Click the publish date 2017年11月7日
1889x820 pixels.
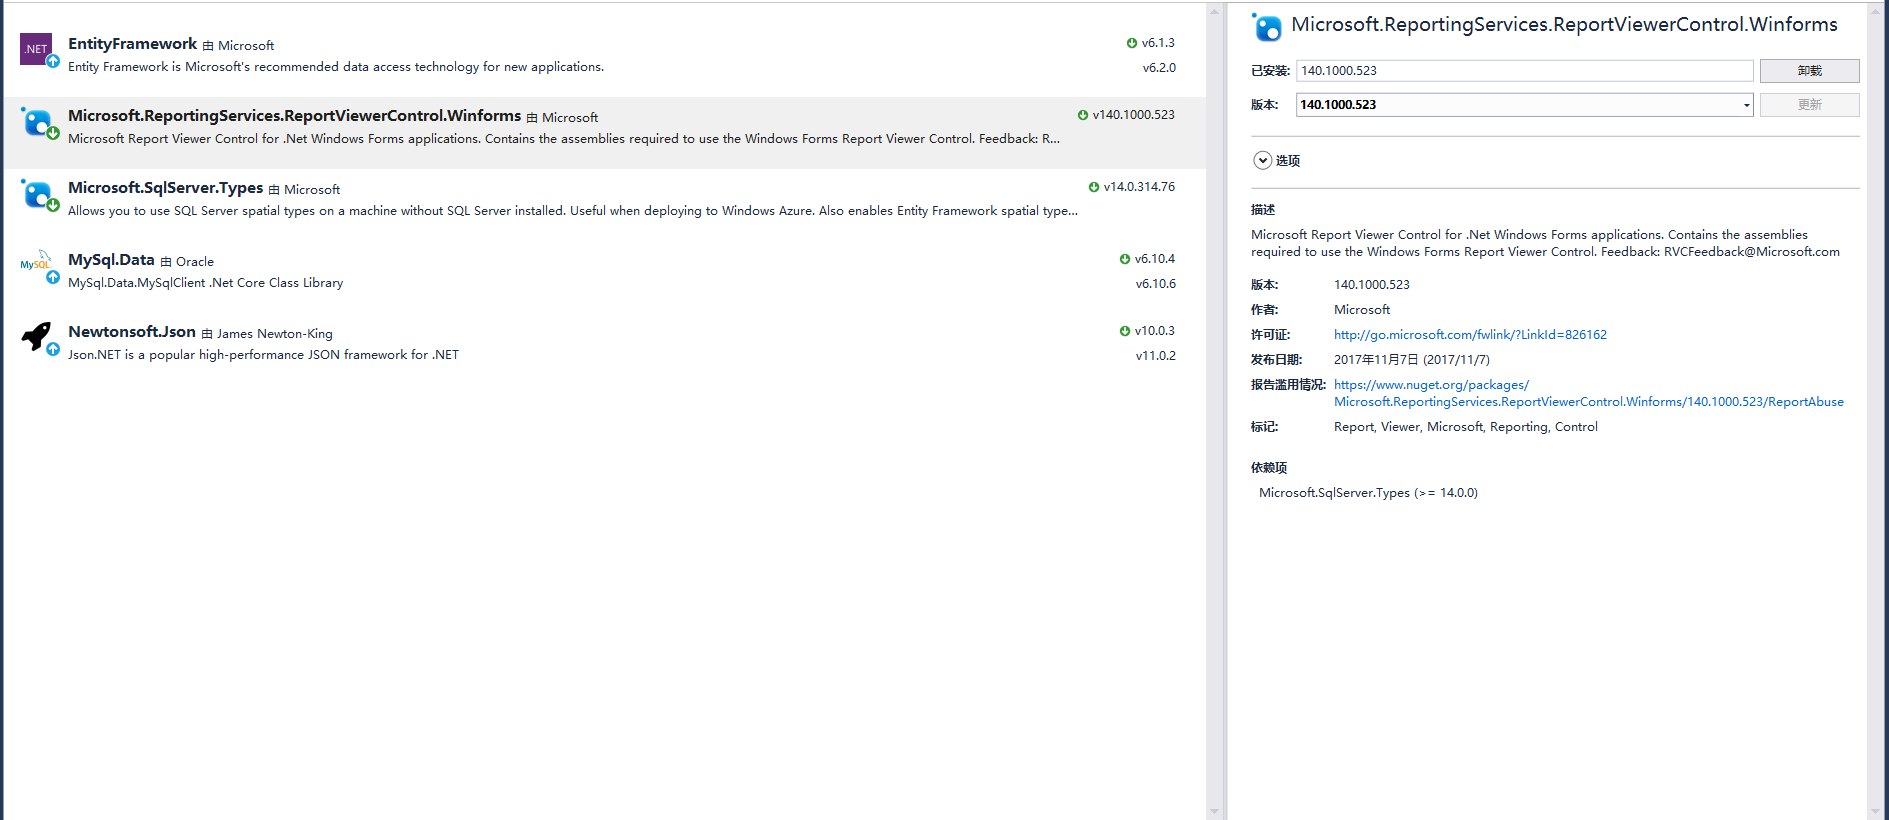1411,360
